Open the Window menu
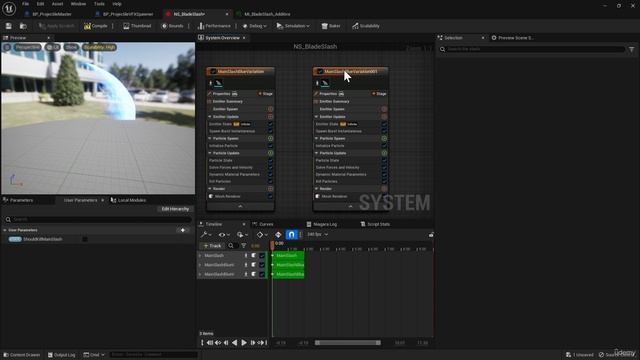Image resolution: width=640 pixels, height=360 pixels. pyautogui.click(x=78, y=4)
